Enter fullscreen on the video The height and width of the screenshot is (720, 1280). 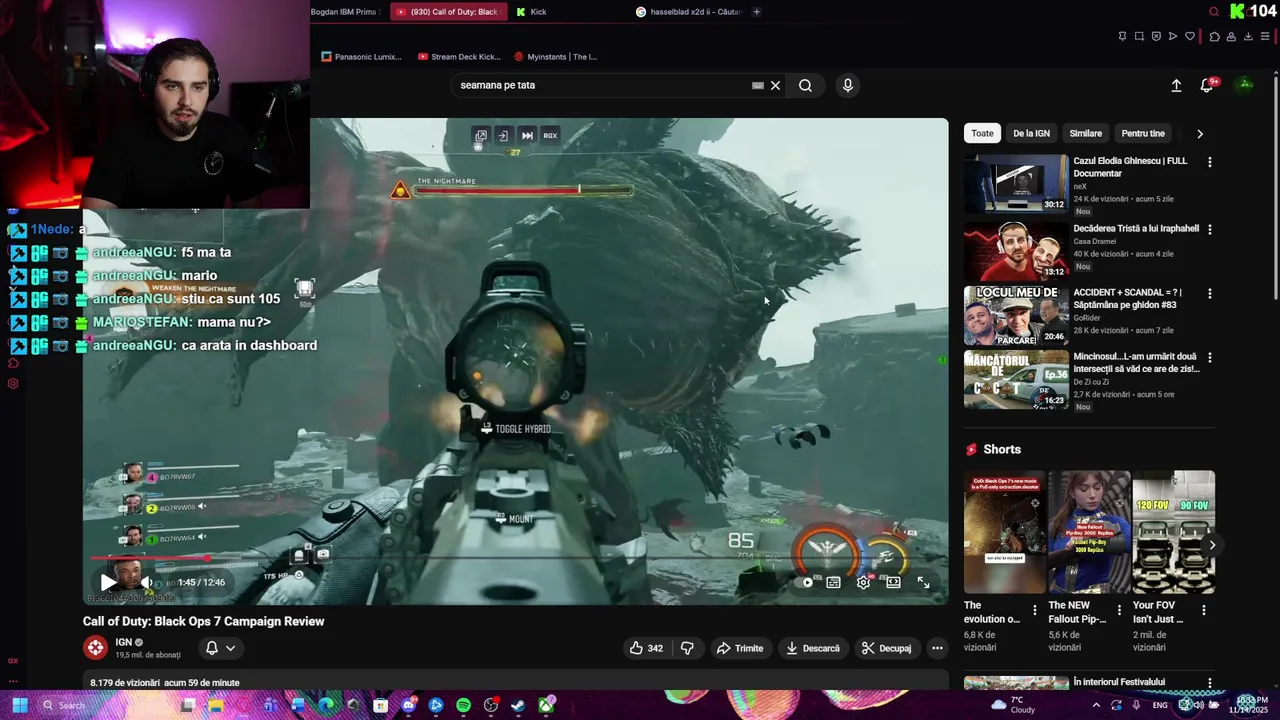tap(923, 582)
